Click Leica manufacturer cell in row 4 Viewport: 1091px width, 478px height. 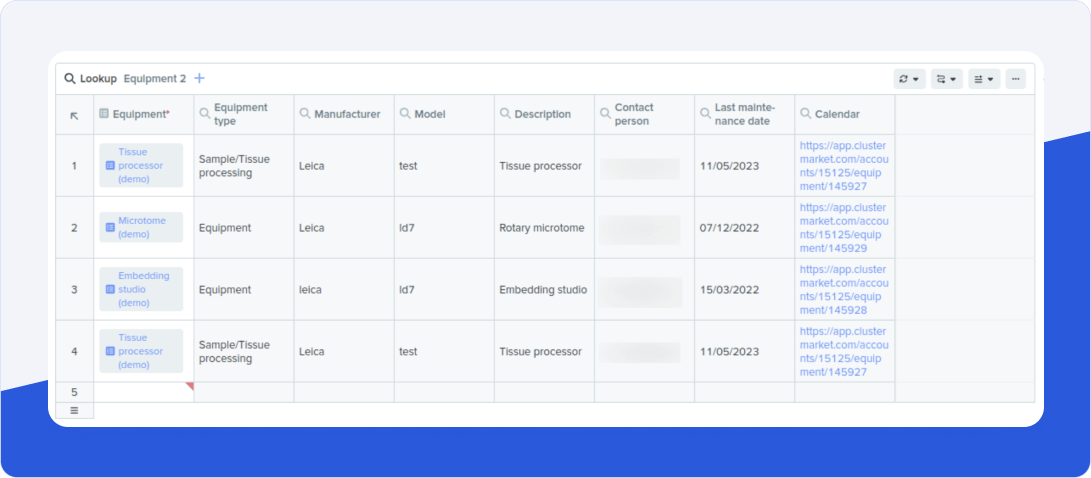(x=344, y=351)
